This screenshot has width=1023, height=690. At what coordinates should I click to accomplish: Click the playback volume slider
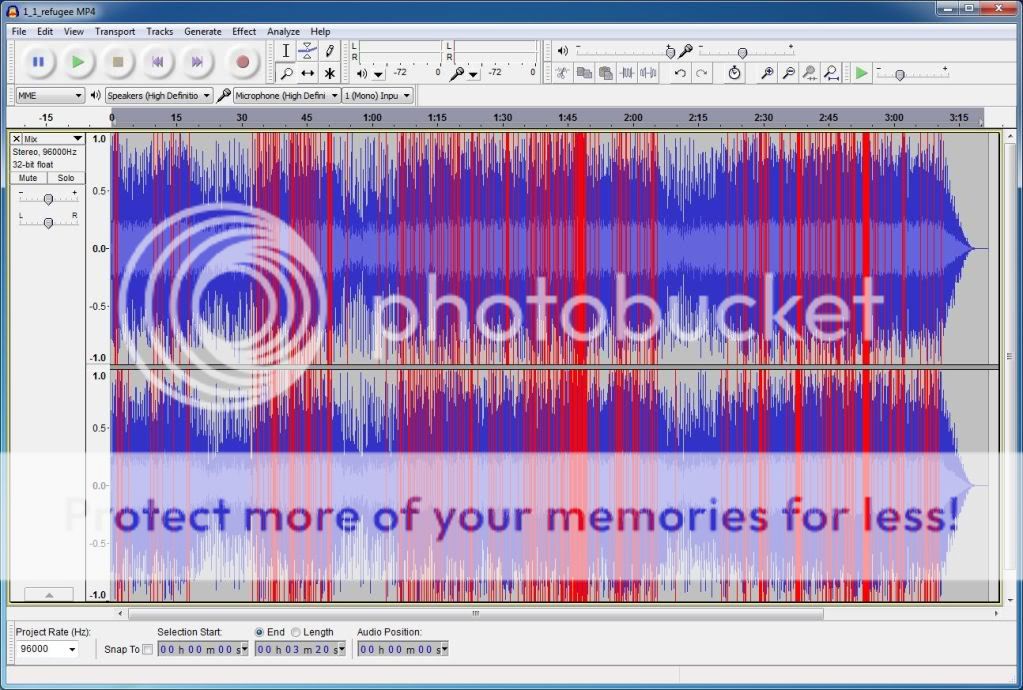[x=670, y=51]
